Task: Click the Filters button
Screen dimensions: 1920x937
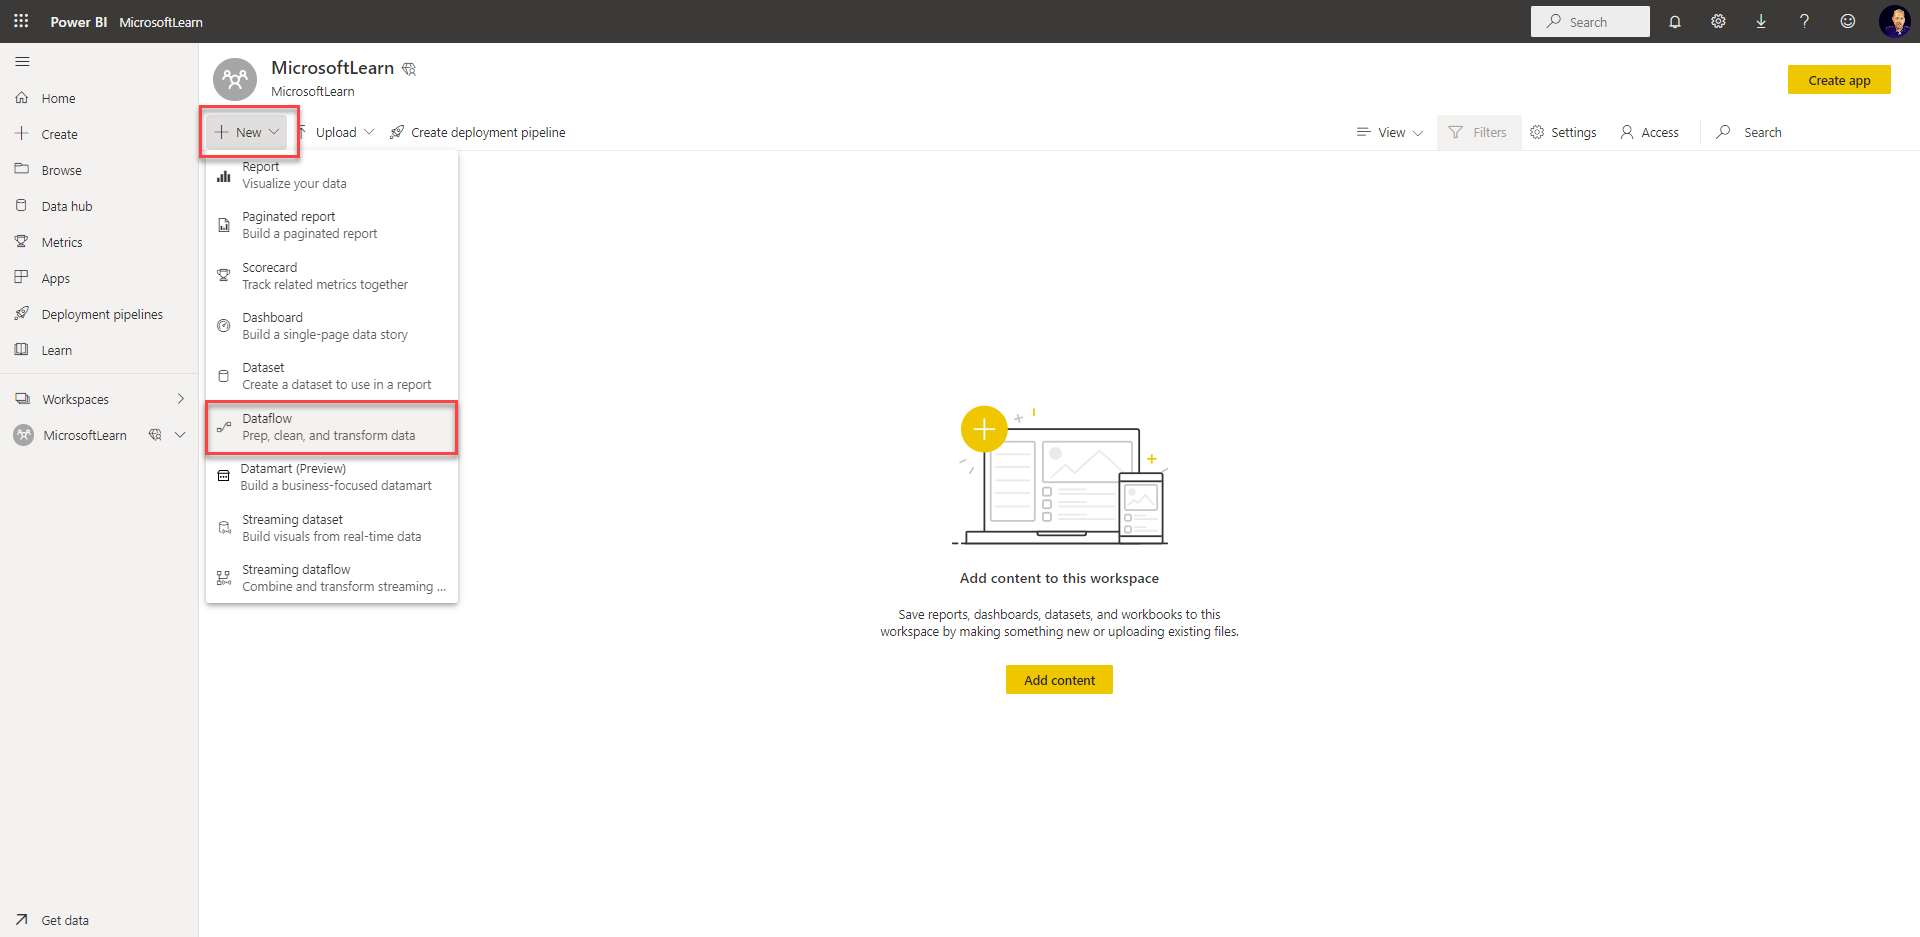Action: [1478, 132]
